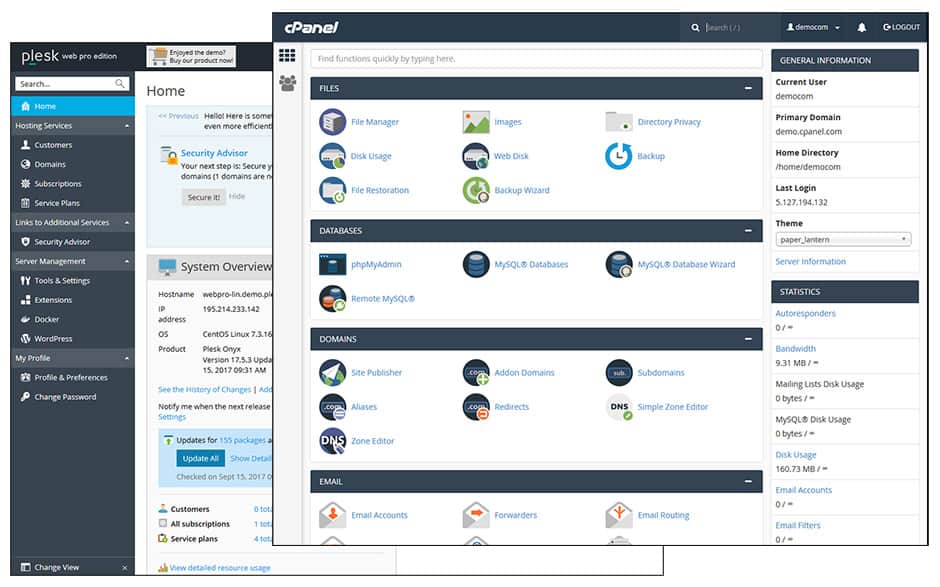The image size is (940, 587).
Task: Open Aliases icon in Domains
Action: (x=332, y=407)
